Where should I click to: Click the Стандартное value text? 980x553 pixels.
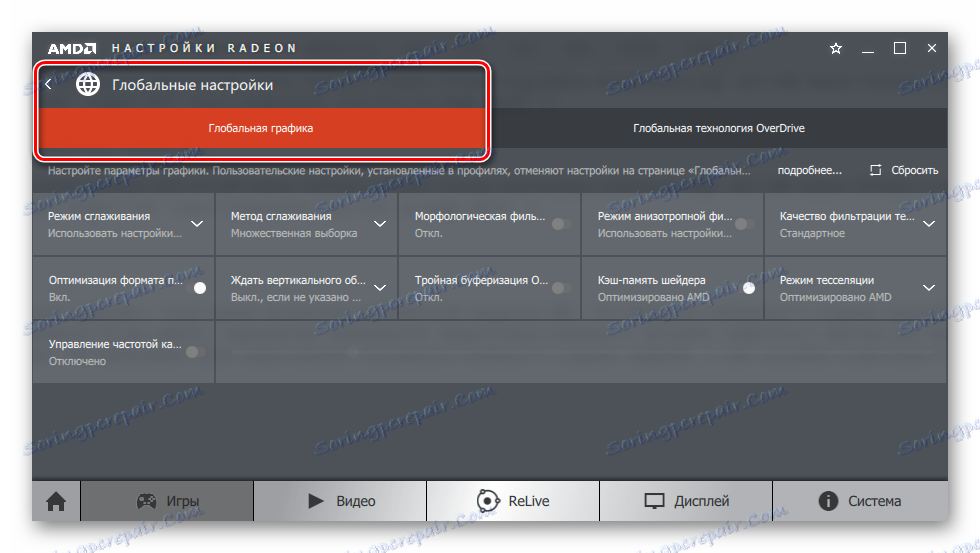pos(812,233)
